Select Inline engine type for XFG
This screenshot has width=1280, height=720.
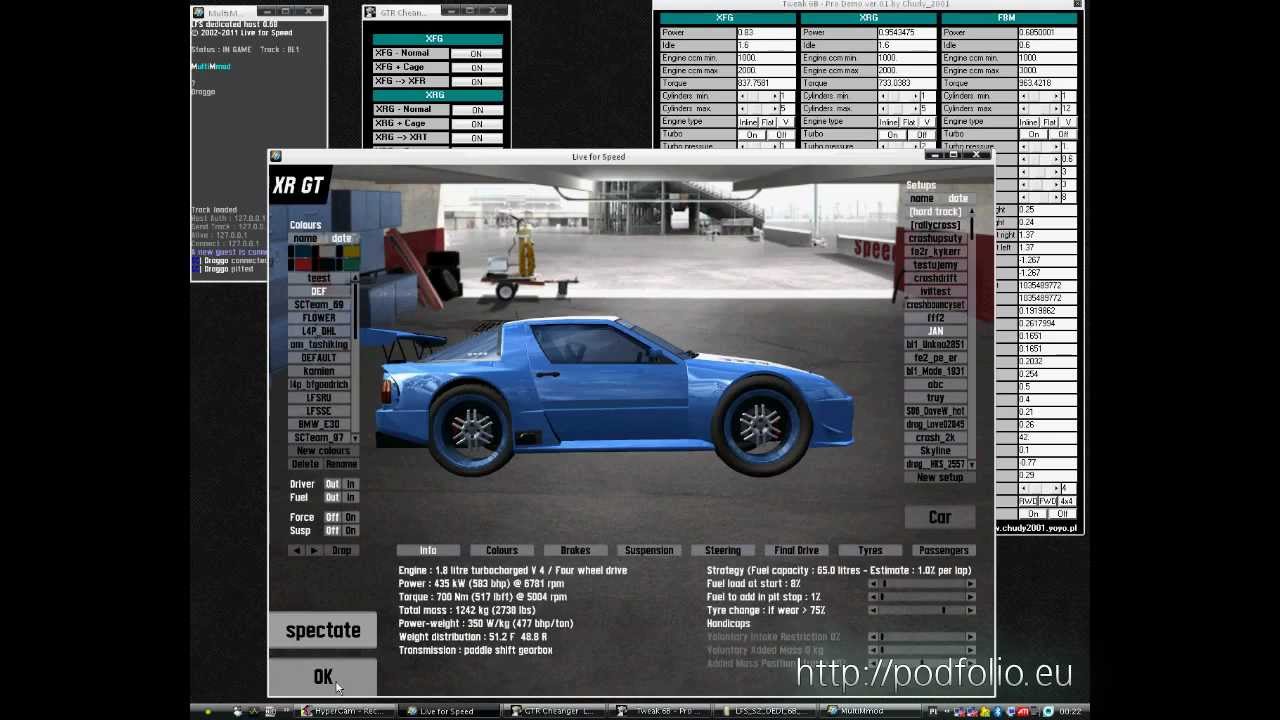[x=748, y=121]
